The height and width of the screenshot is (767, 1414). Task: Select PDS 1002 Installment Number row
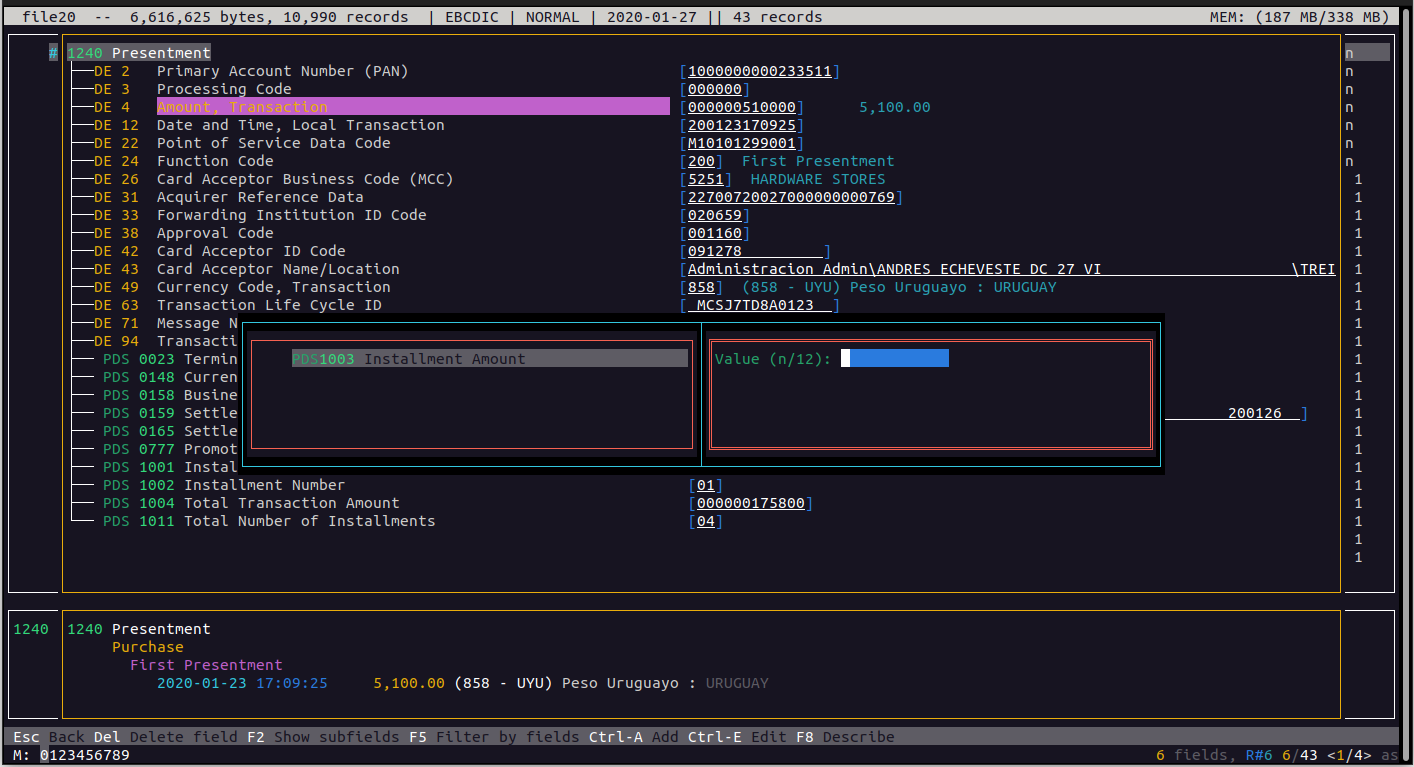[x=264, y=485]
